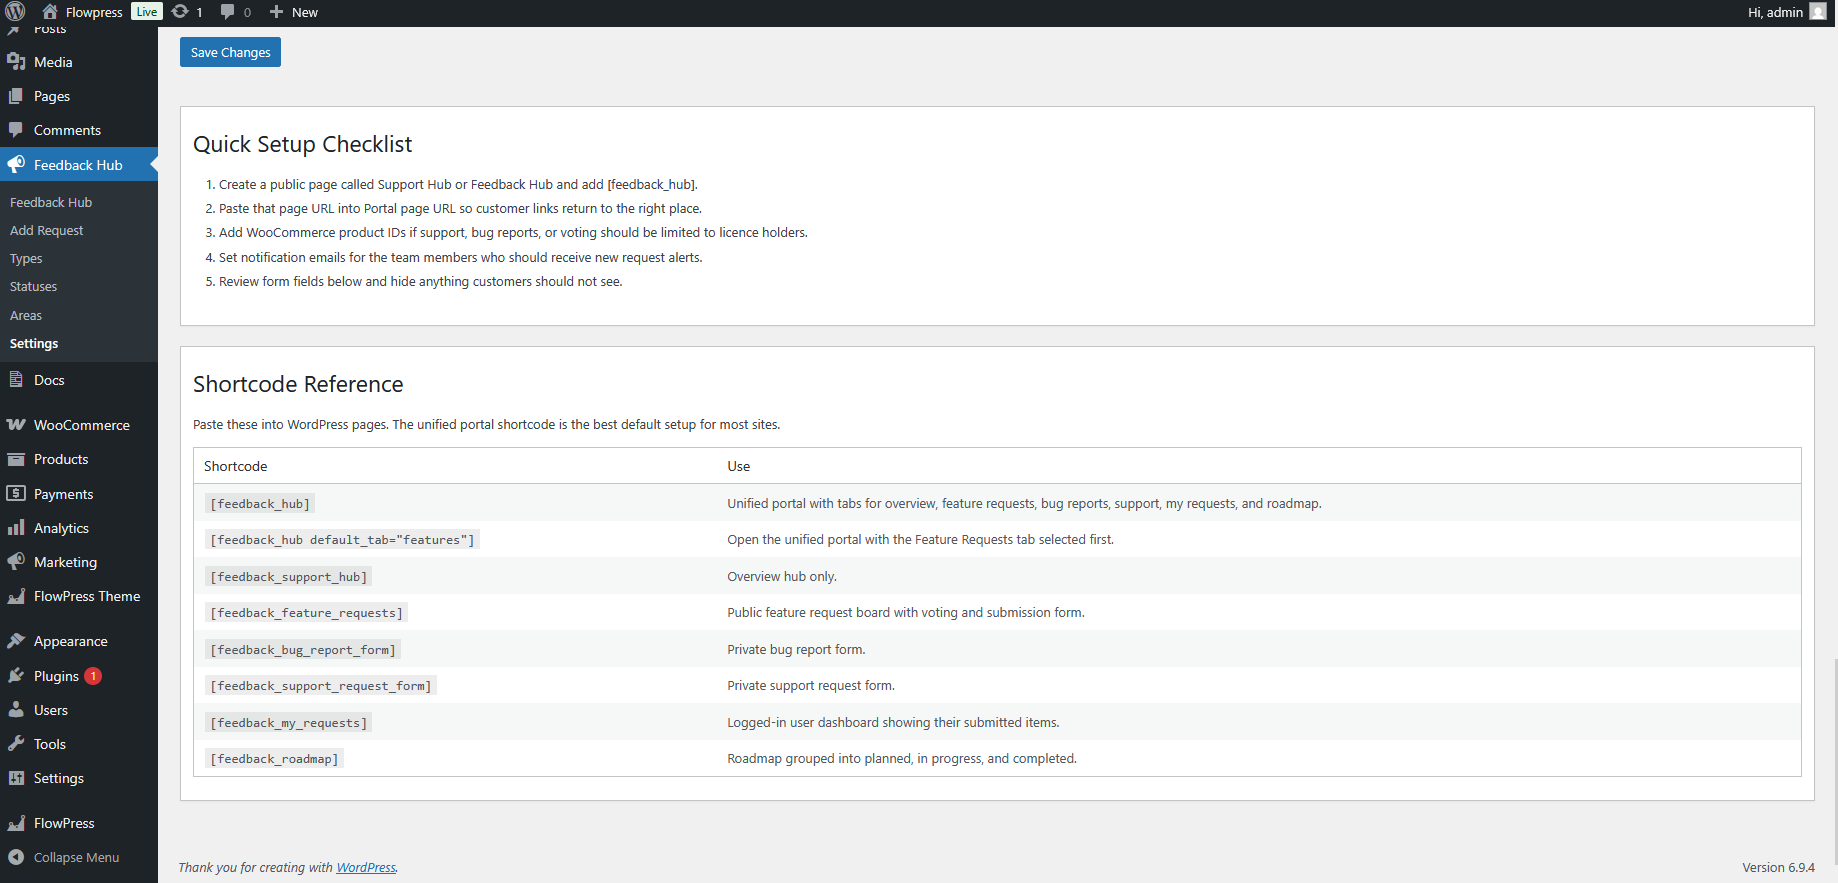
Task: Click the Comments sidebar icon
Action: (16, 130)
